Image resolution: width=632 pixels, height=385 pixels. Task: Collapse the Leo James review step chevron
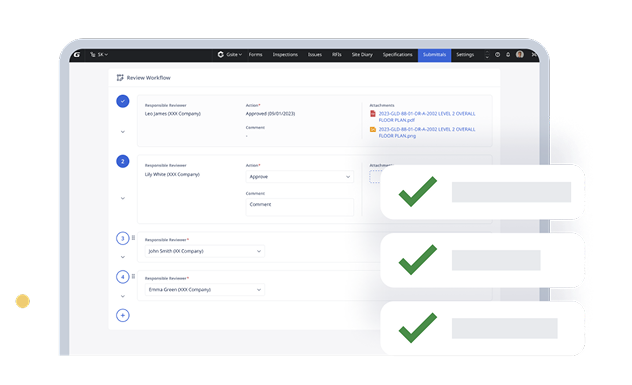click(x=123, y=132)
